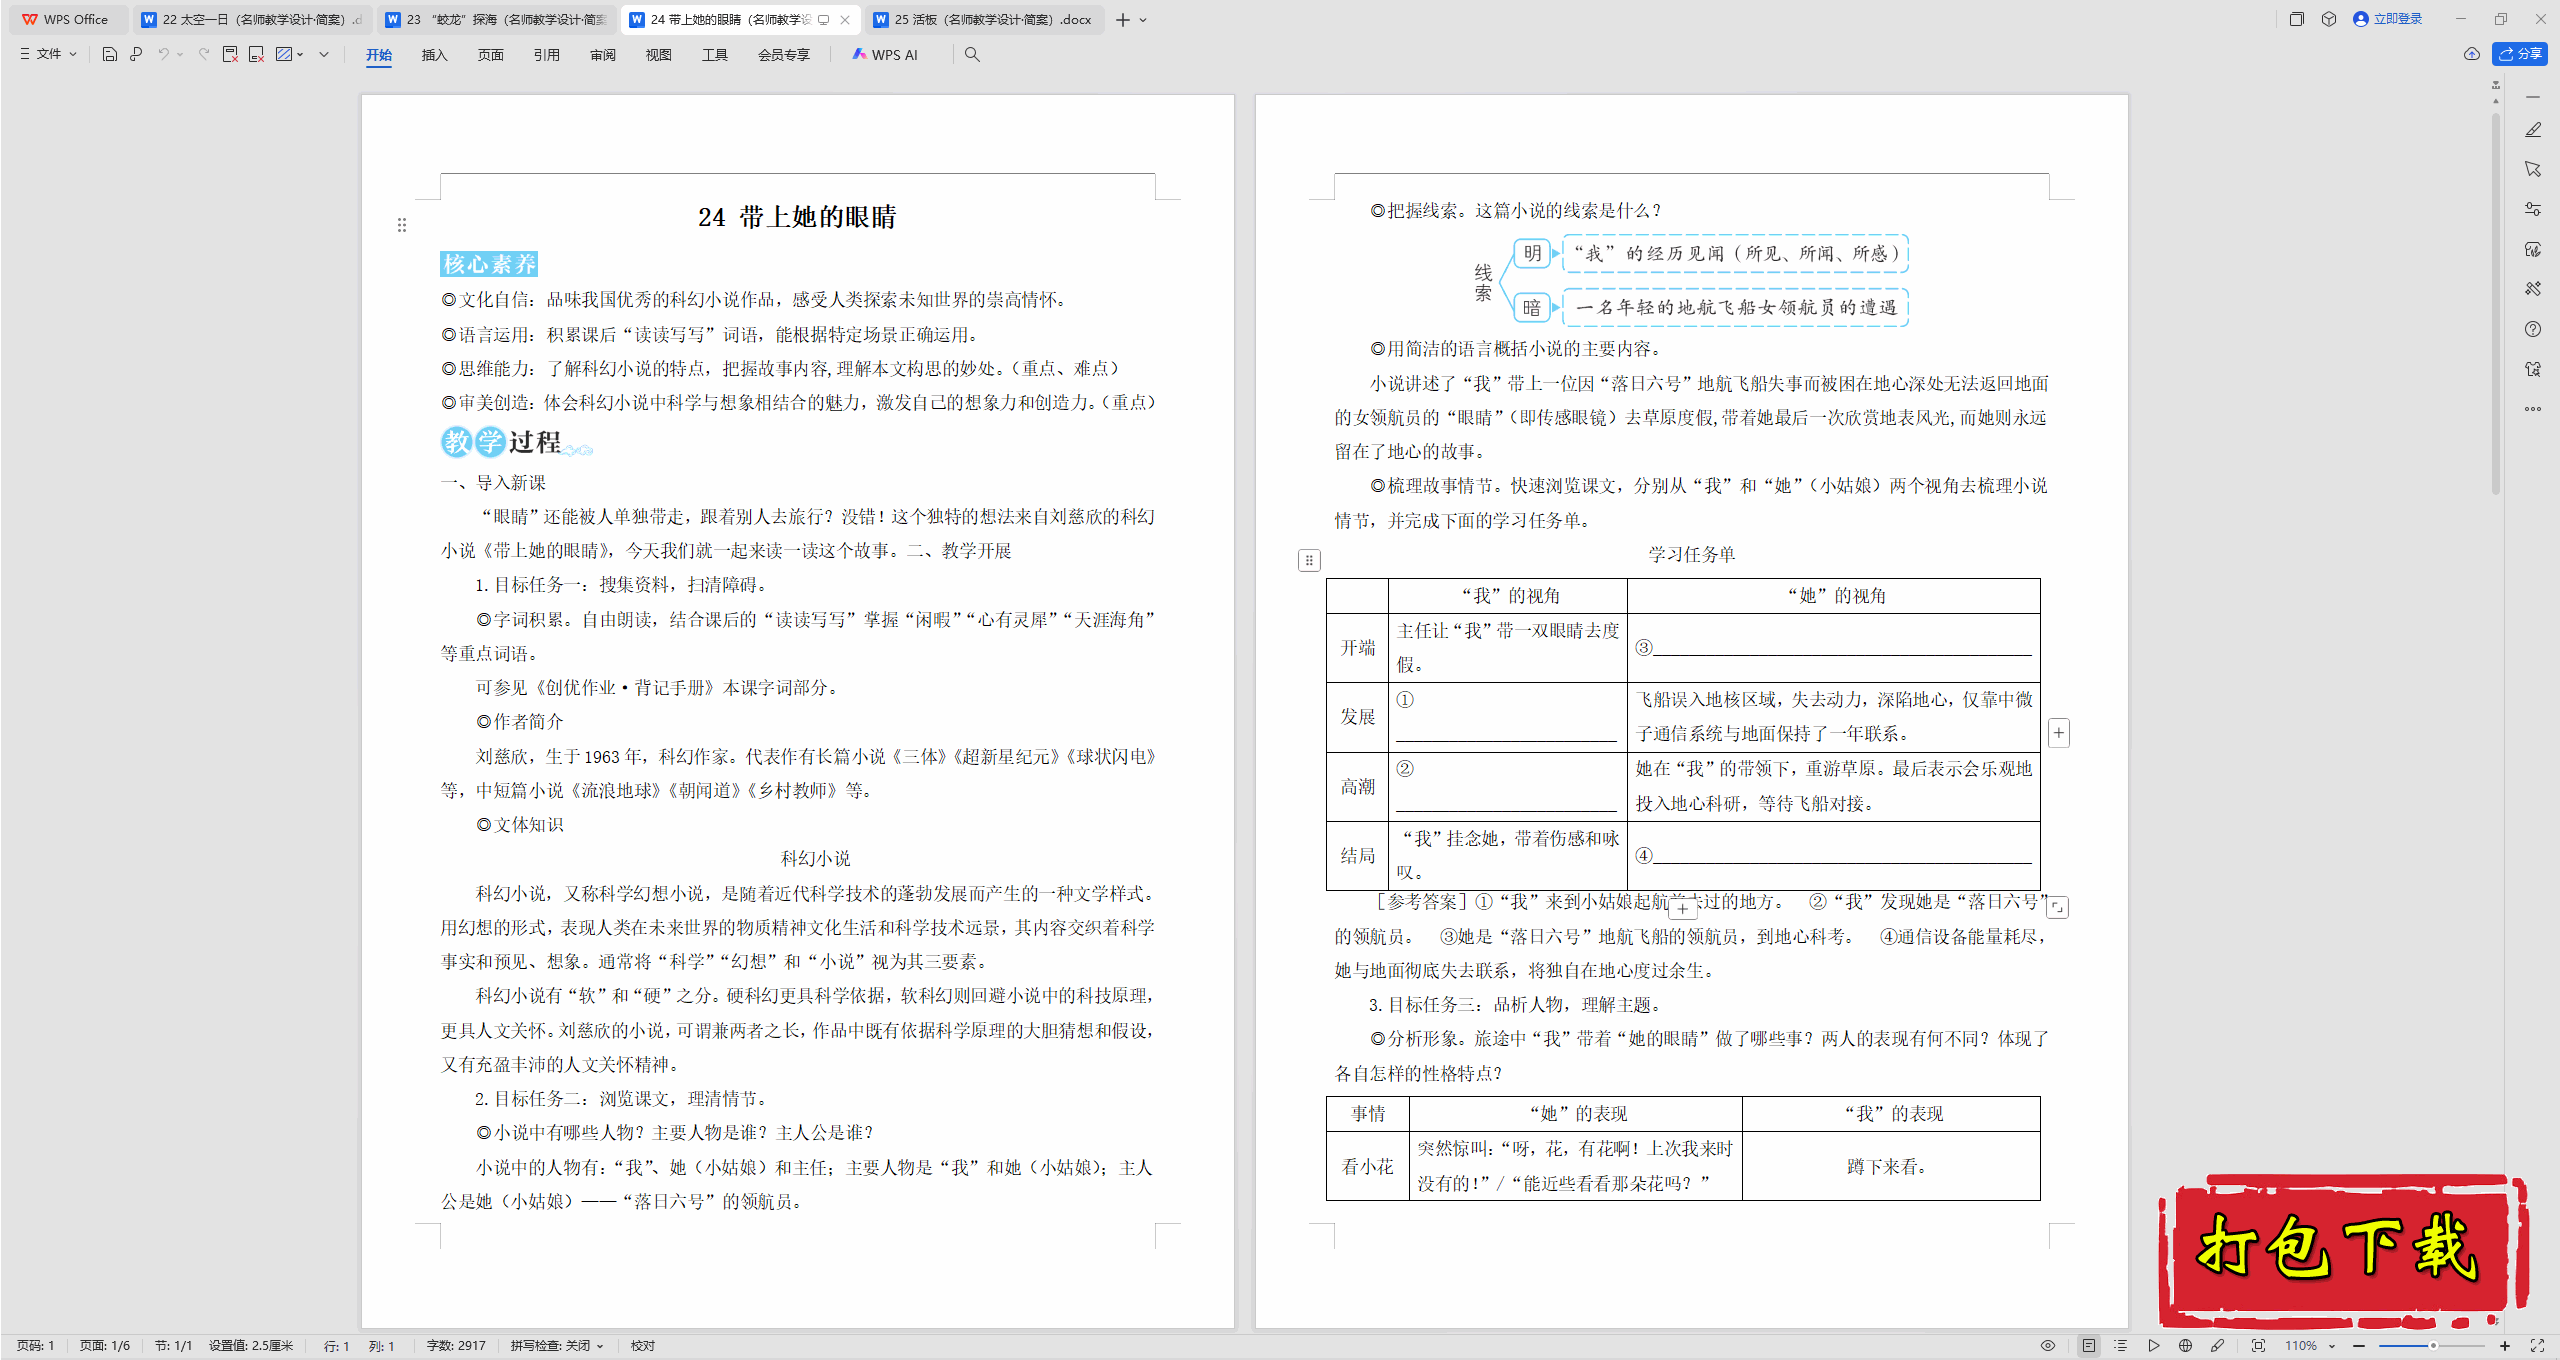Collapse the right sidebar with the dash icon

(2533, 97)
